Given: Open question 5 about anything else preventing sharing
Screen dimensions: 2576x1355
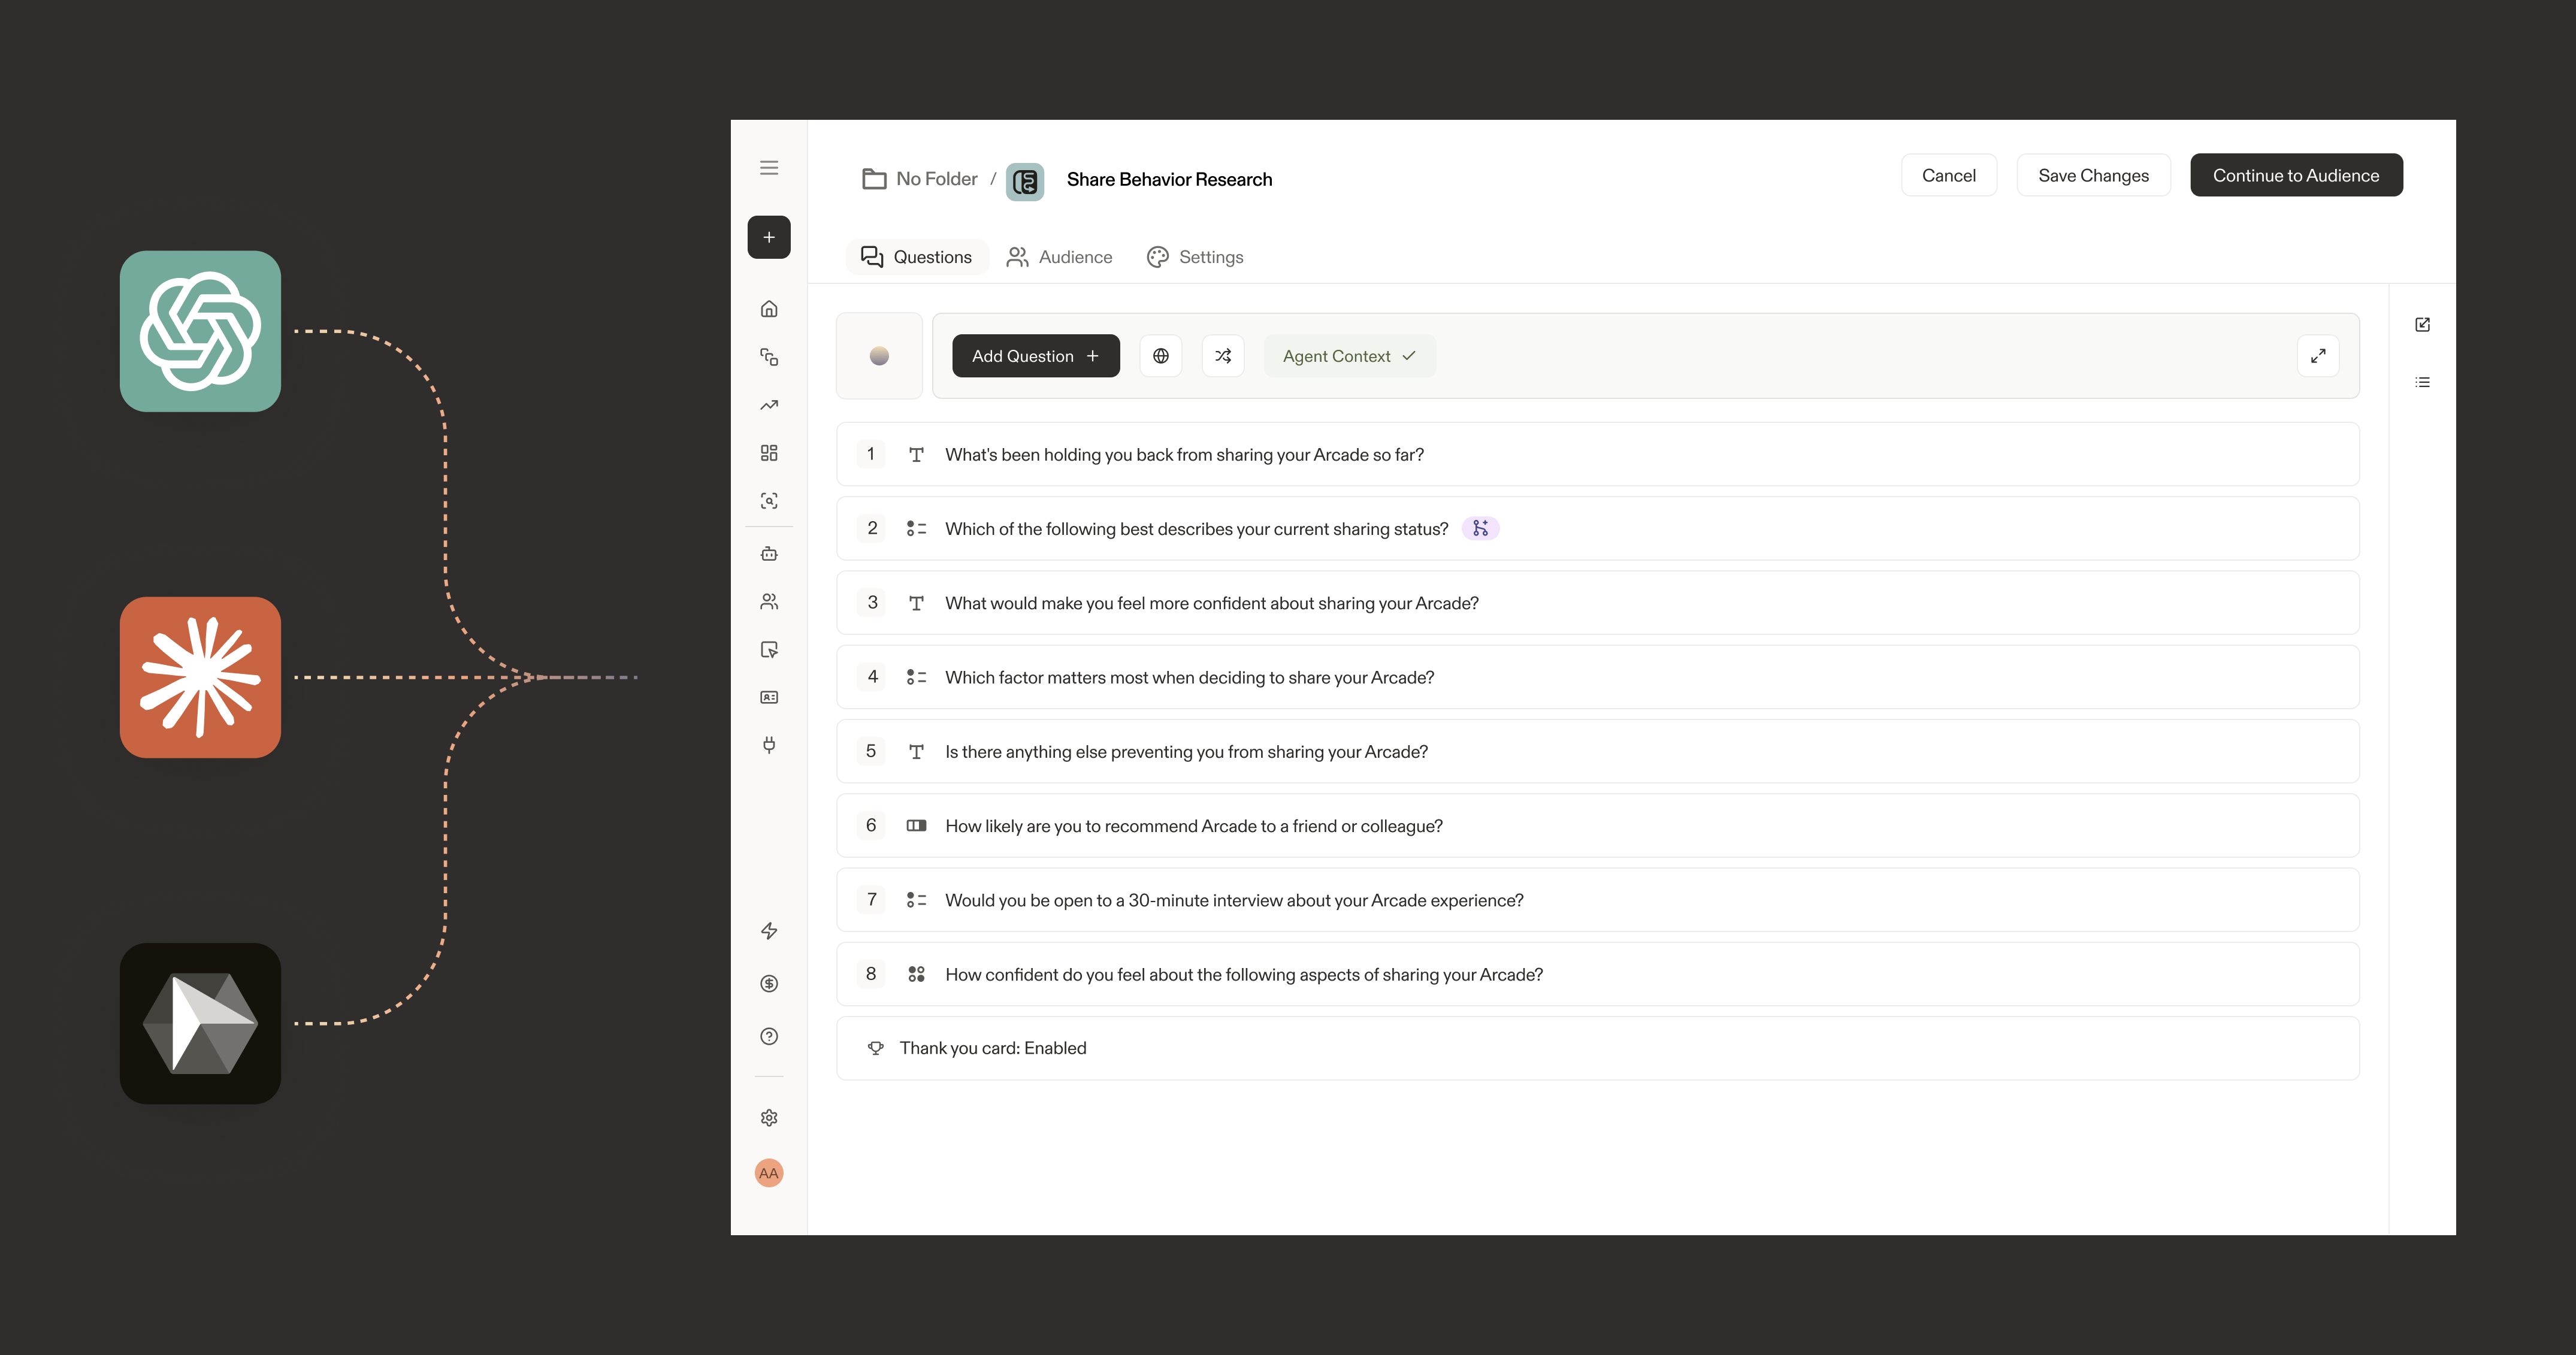Looking at the screenshot, I should [1598, 751].
